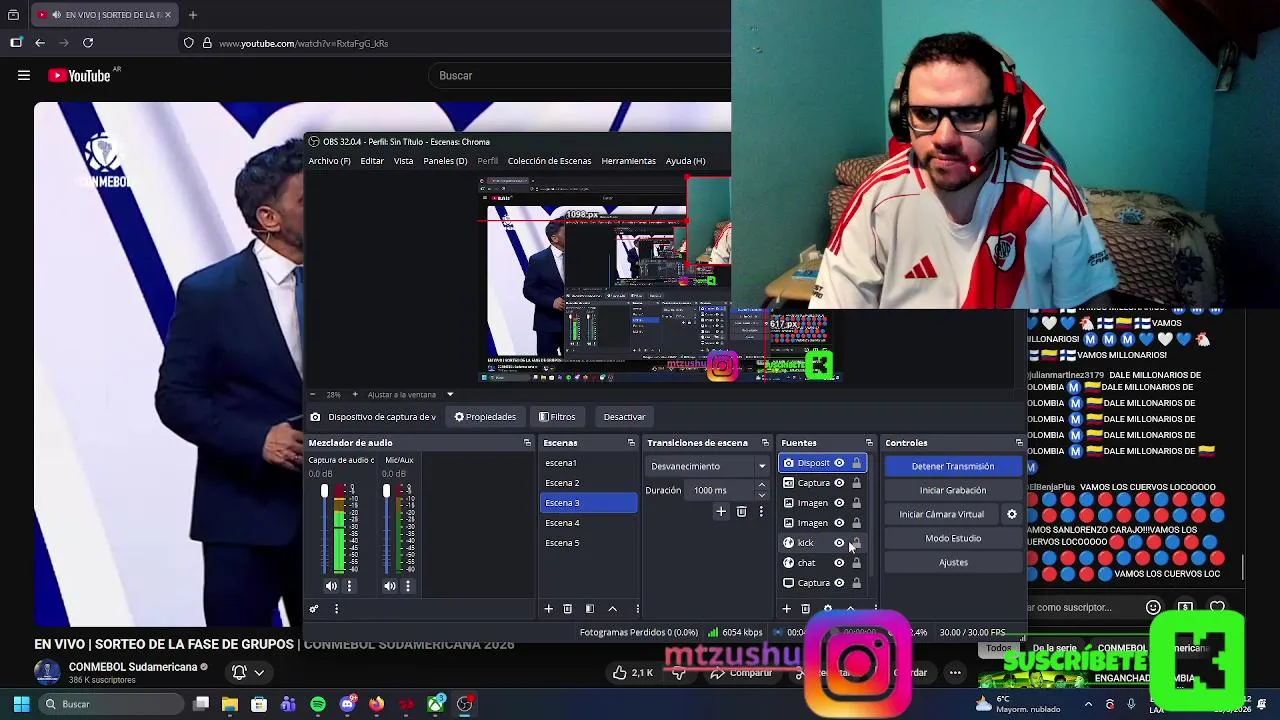Screen dimensions: 1280x720
Task: Open OBS Ajustes settings
Action: pos(953,562)
